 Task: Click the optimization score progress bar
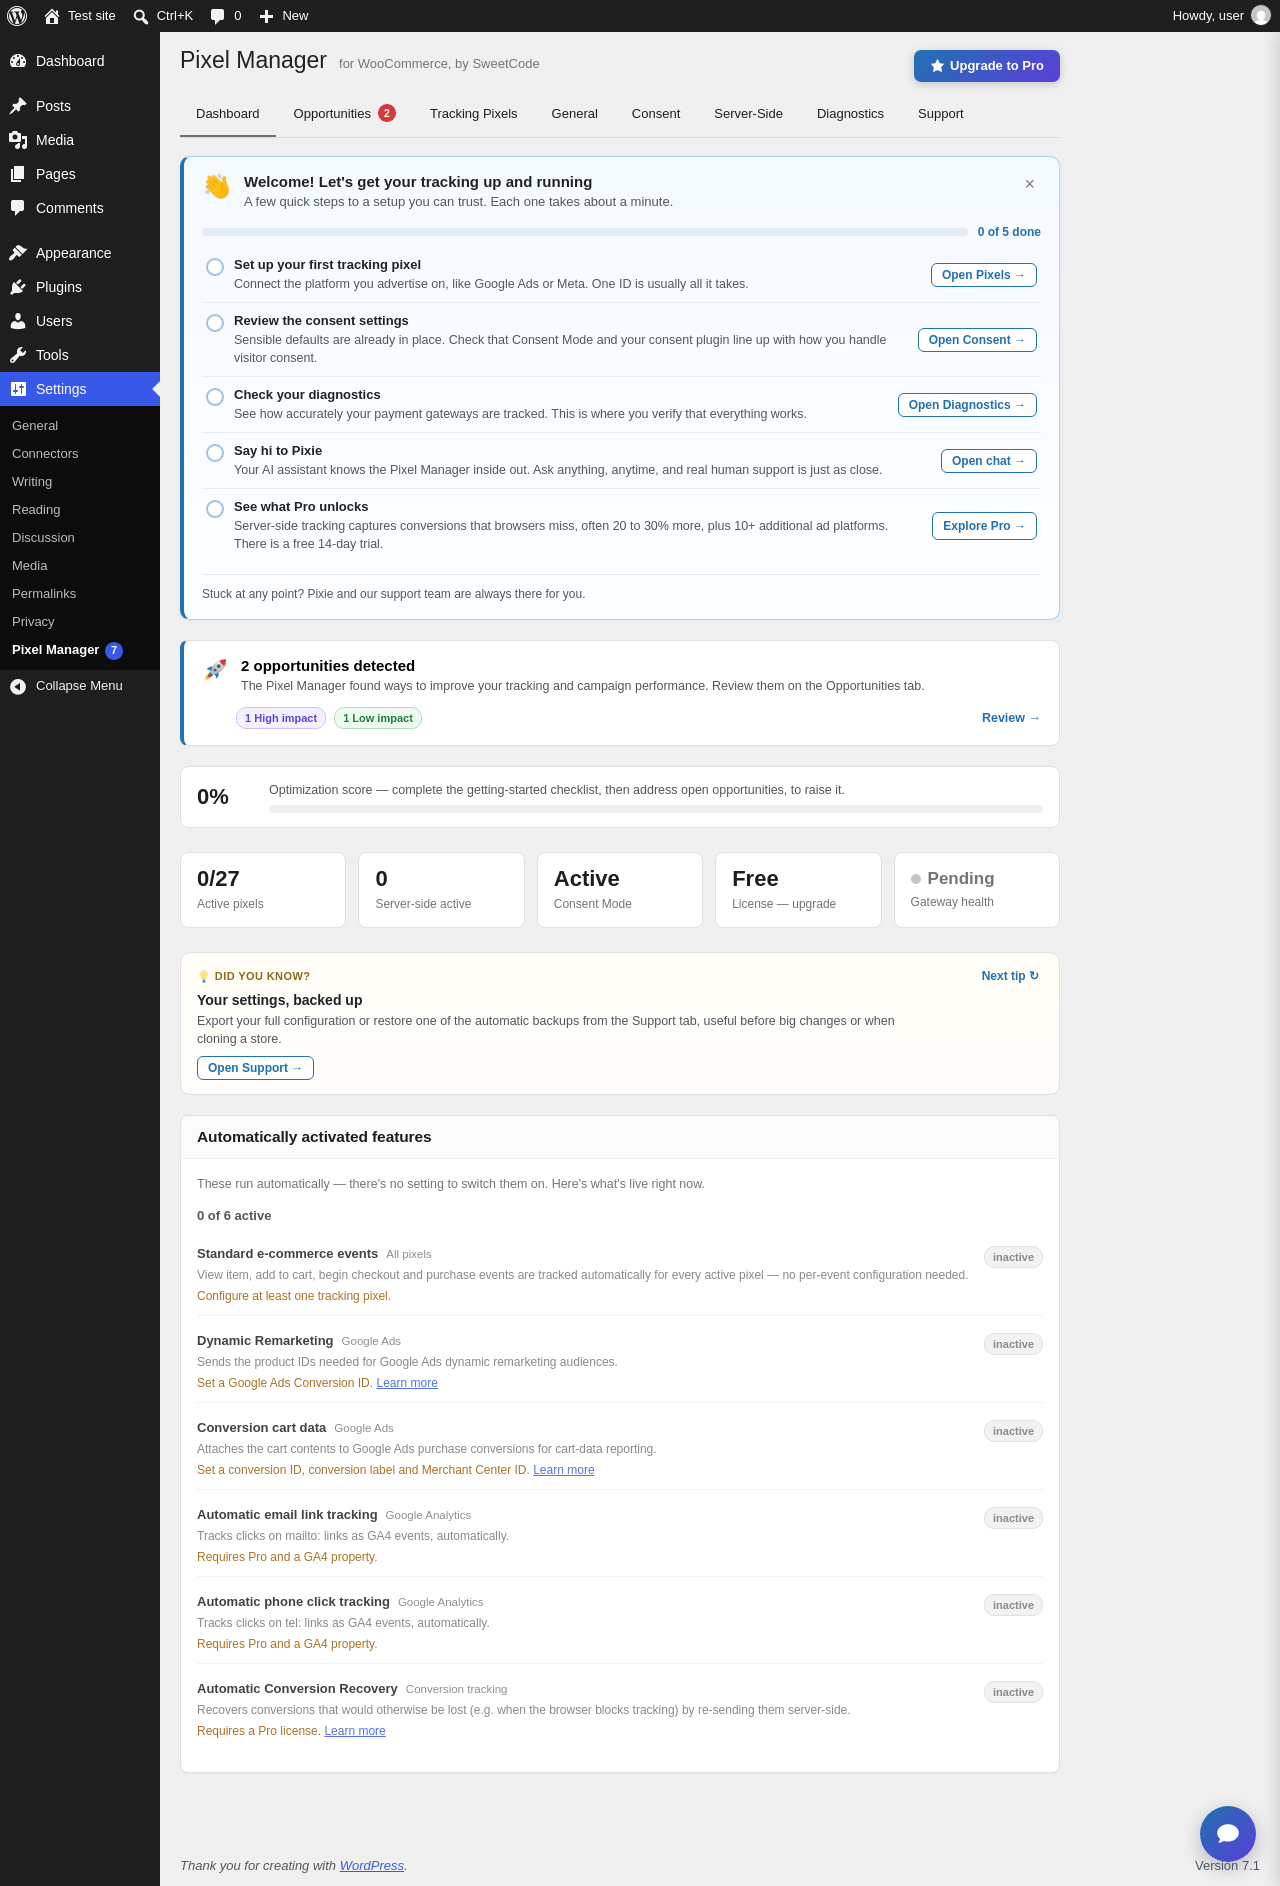(656, 809)
